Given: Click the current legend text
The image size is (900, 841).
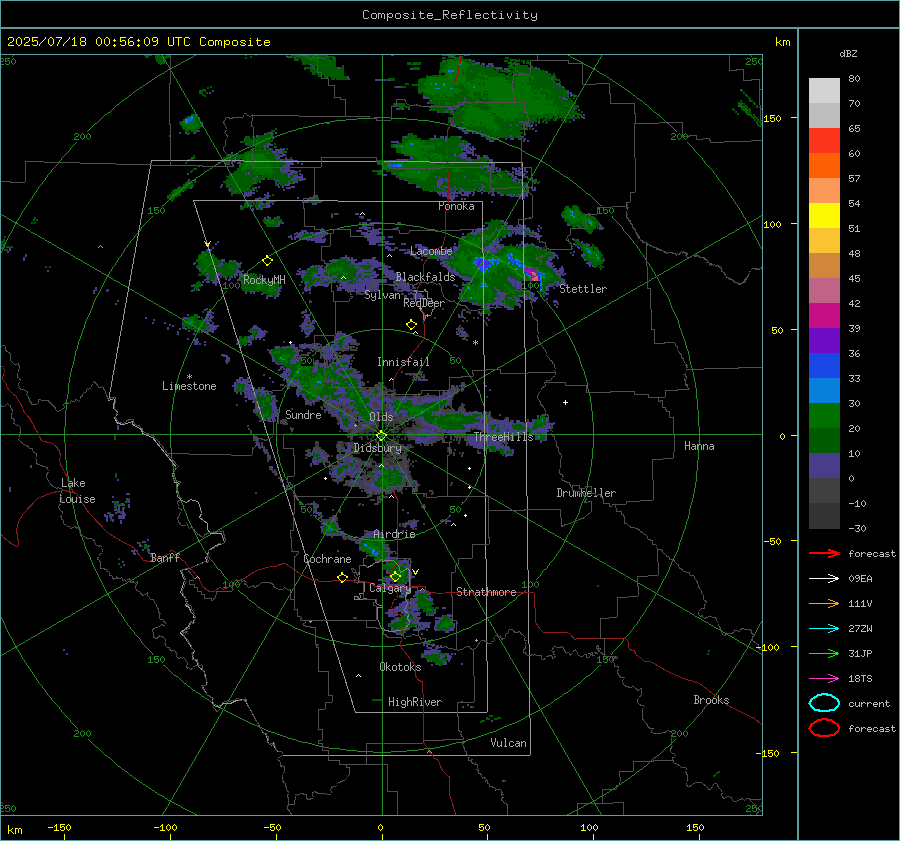Looking at the screenshot, I should pos(869,704).
